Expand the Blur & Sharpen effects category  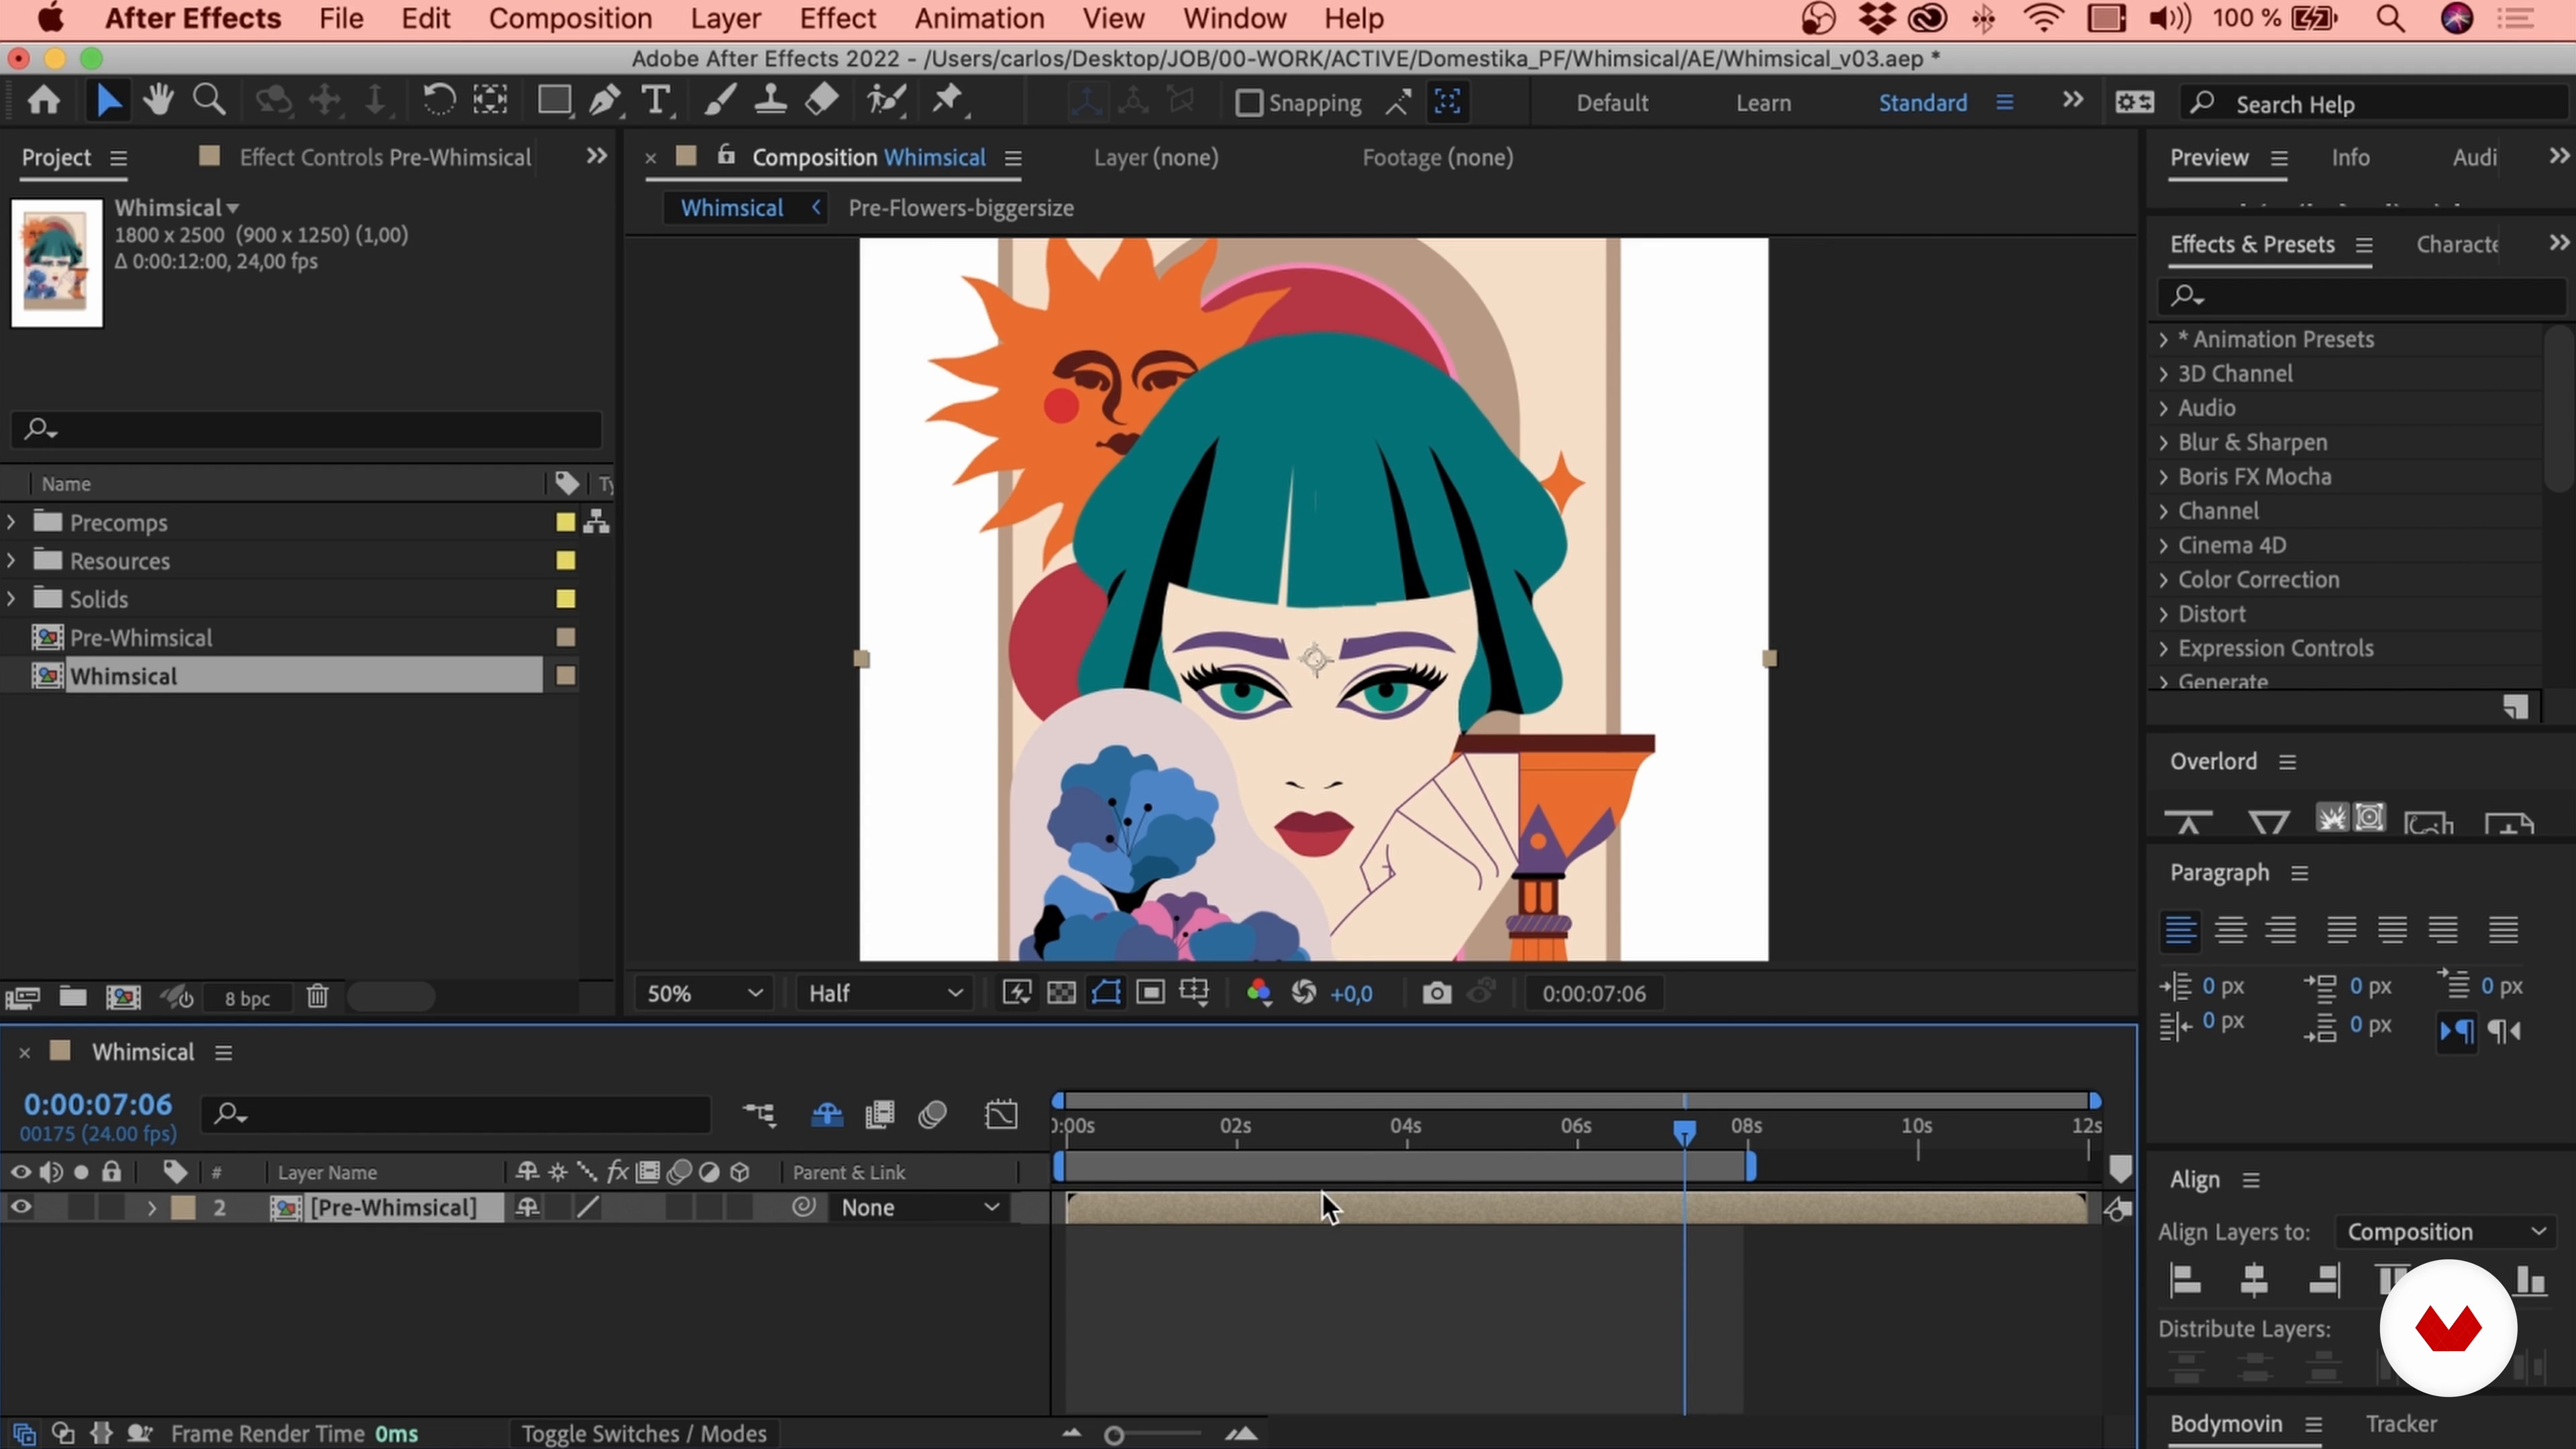[2163, 442]
